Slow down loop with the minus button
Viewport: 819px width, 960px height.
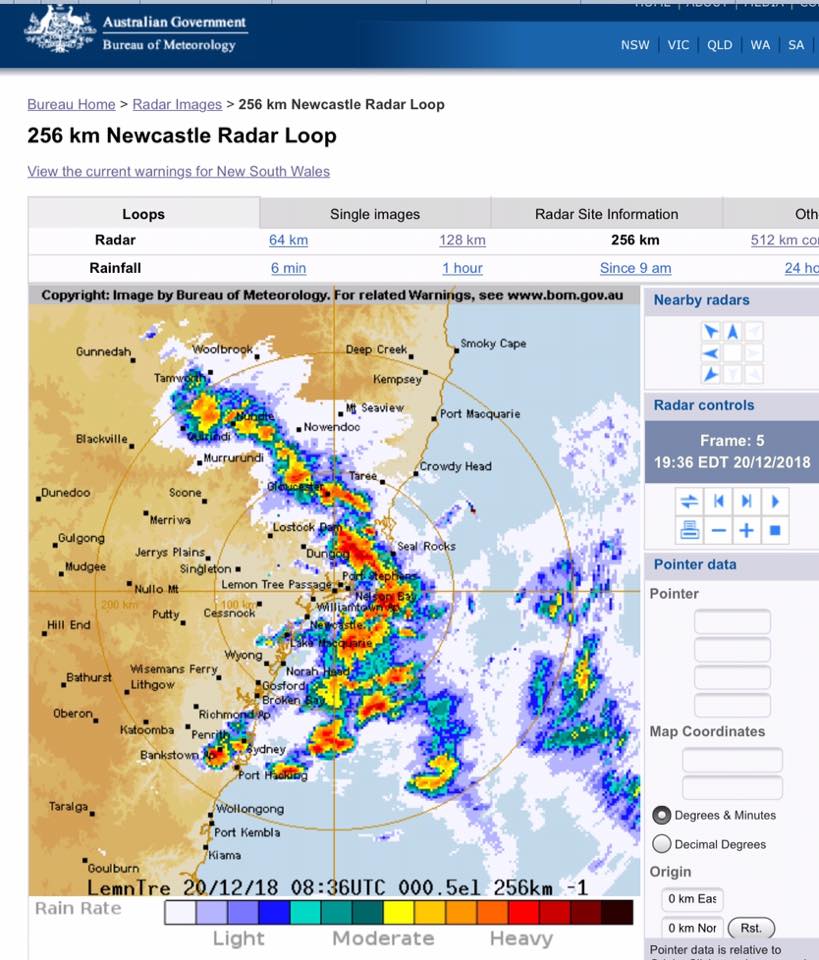click(718, 530)
